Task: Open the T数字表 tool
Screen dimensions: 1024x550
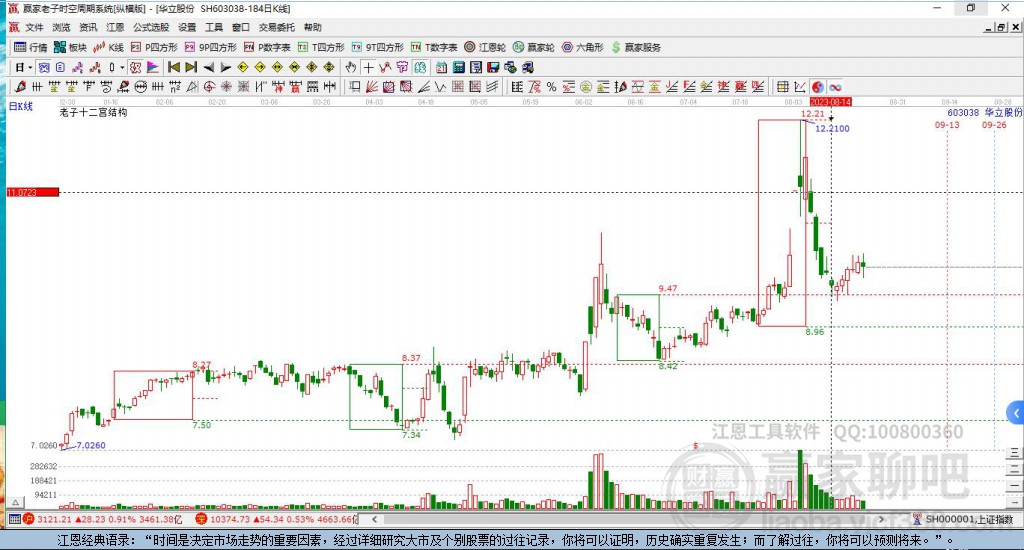Action: tap(434, 47)
